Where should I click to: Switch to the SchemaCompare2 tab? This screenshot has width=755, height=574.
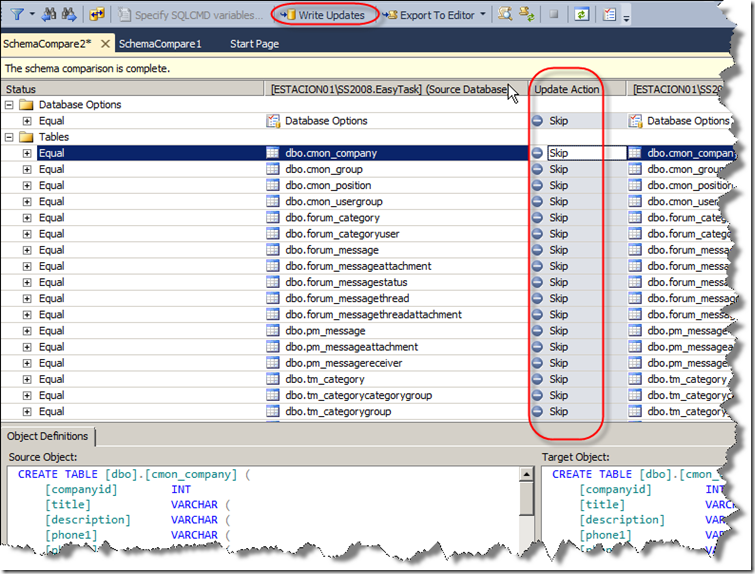(47, 44)
